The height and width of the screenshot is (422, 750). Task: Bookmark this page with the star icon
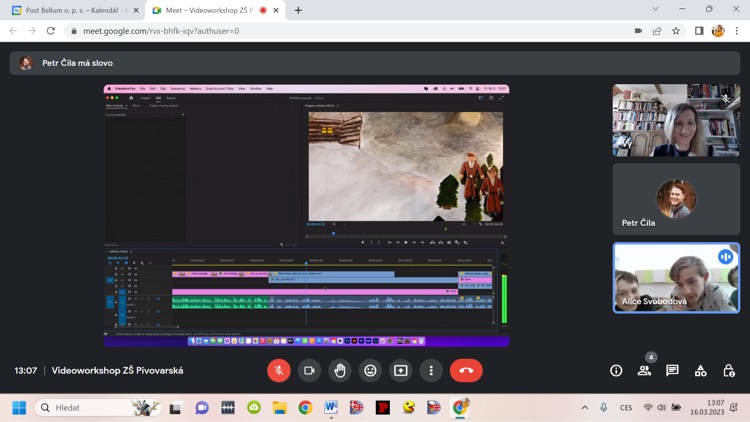tap(676, 31)
